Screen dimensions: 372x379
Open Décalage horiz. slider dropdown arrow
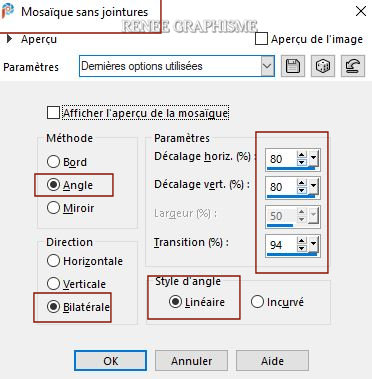tap(313, 158)
